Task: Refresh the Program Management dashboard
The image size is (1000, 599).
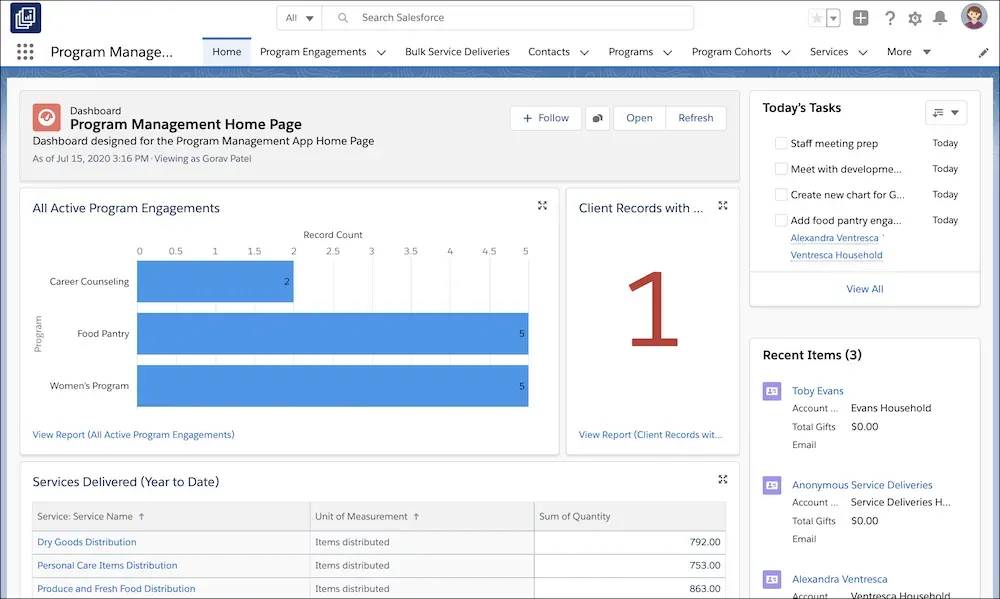Action: [x=695, y=117]
